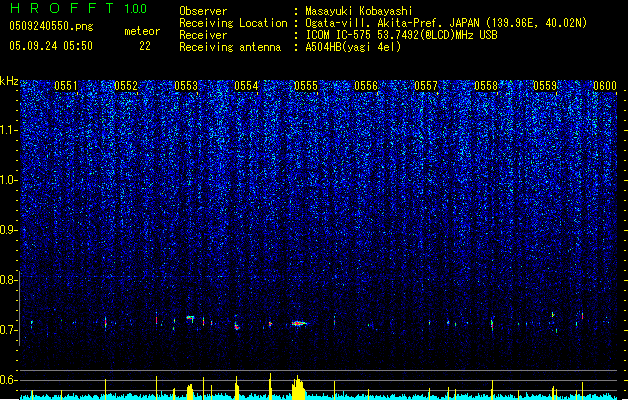
Task: Click the long red meteor echo before 0555
Action: (299, 323)
